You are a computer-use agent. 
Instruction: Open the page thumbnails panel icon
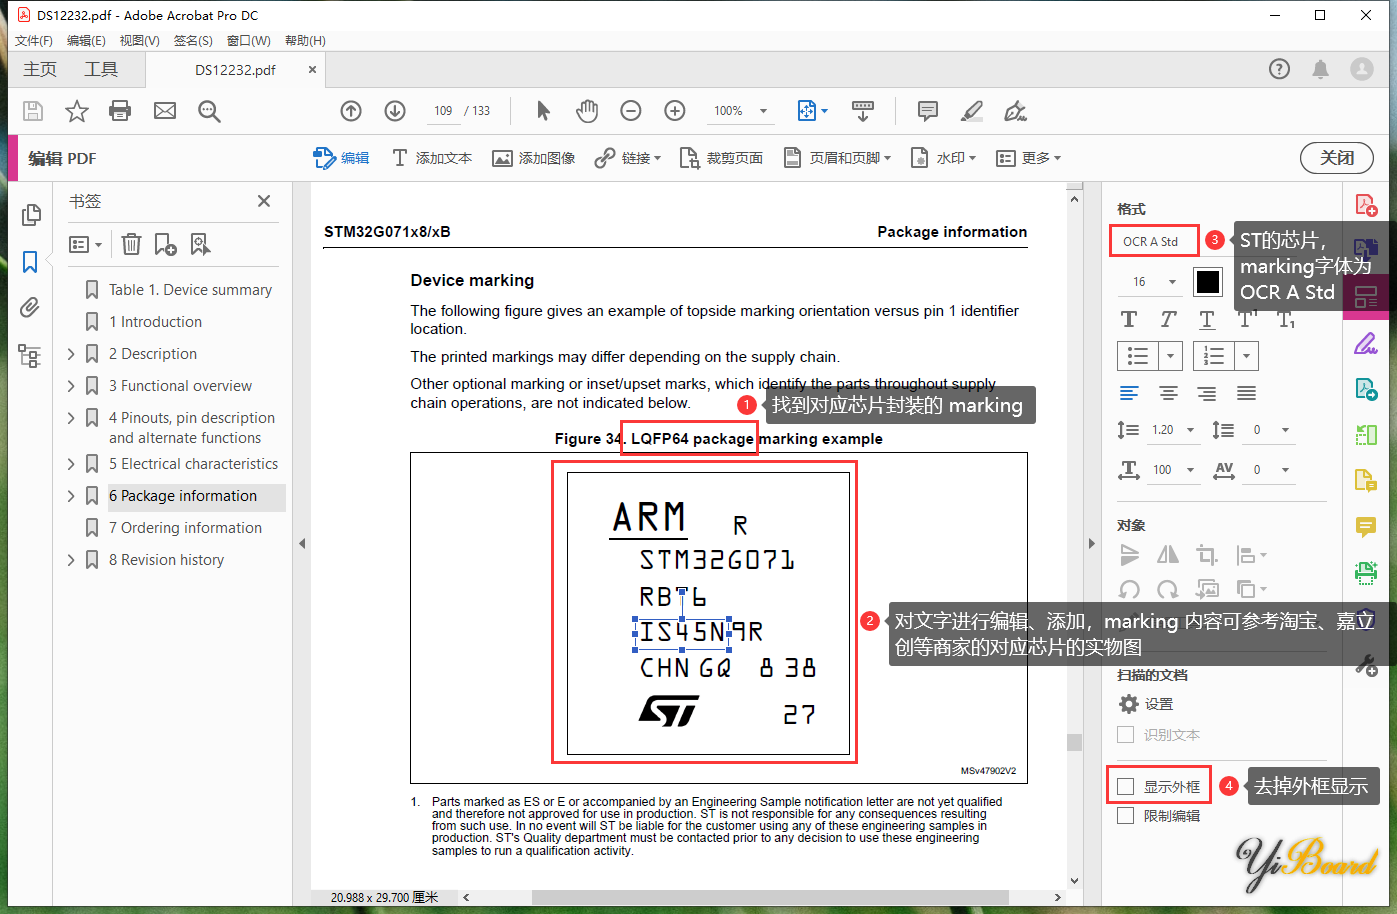31,215
